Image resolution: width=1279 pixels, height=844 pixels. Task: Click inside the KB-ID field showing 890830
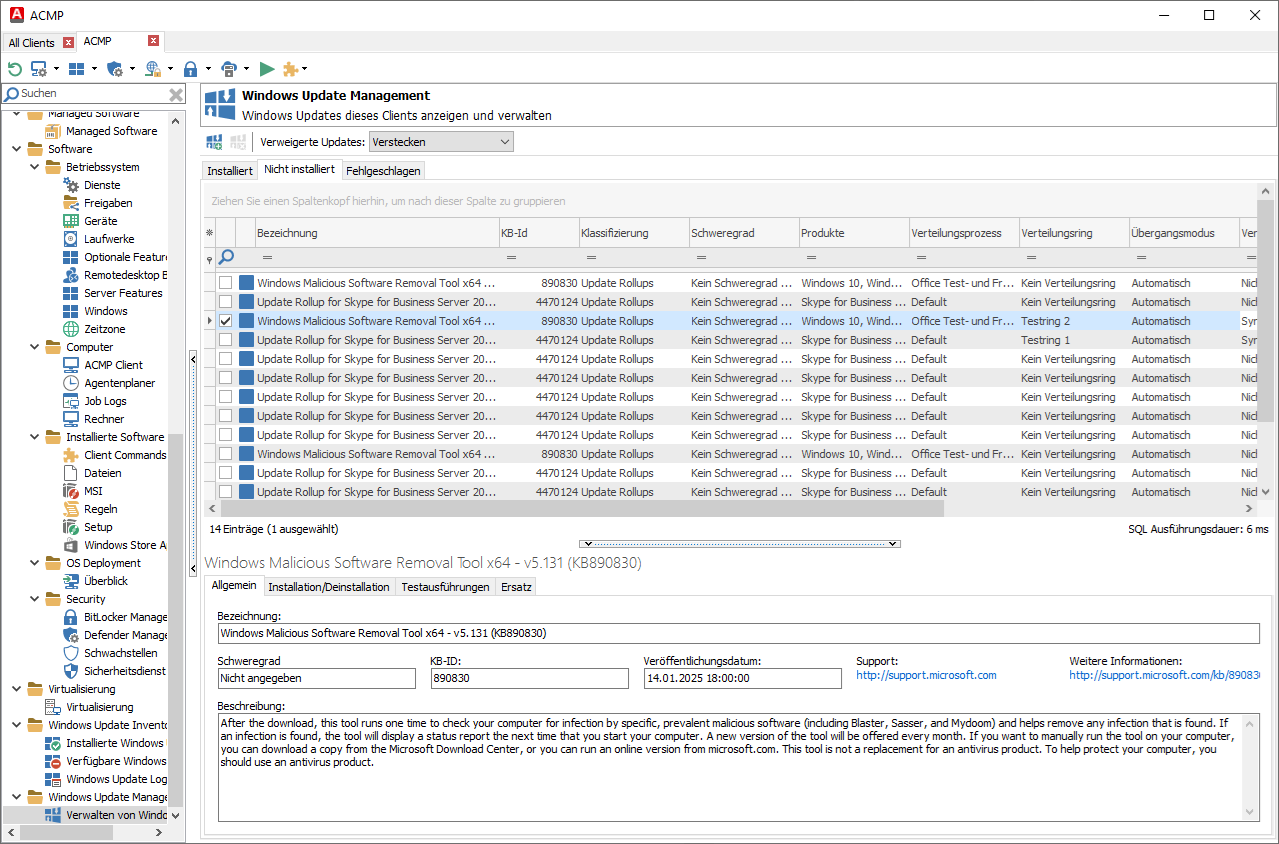pyautogui.click(x=530, y=678)
